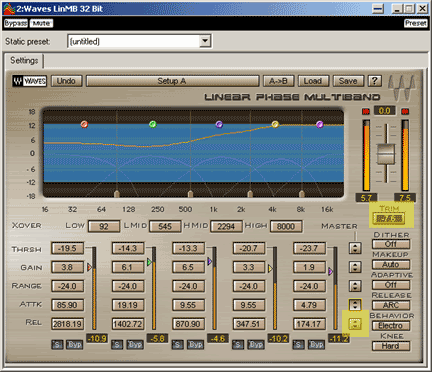432x372 pixels.
Task: Click the output gain readout 0.0
Action: [x=385, y=111]
